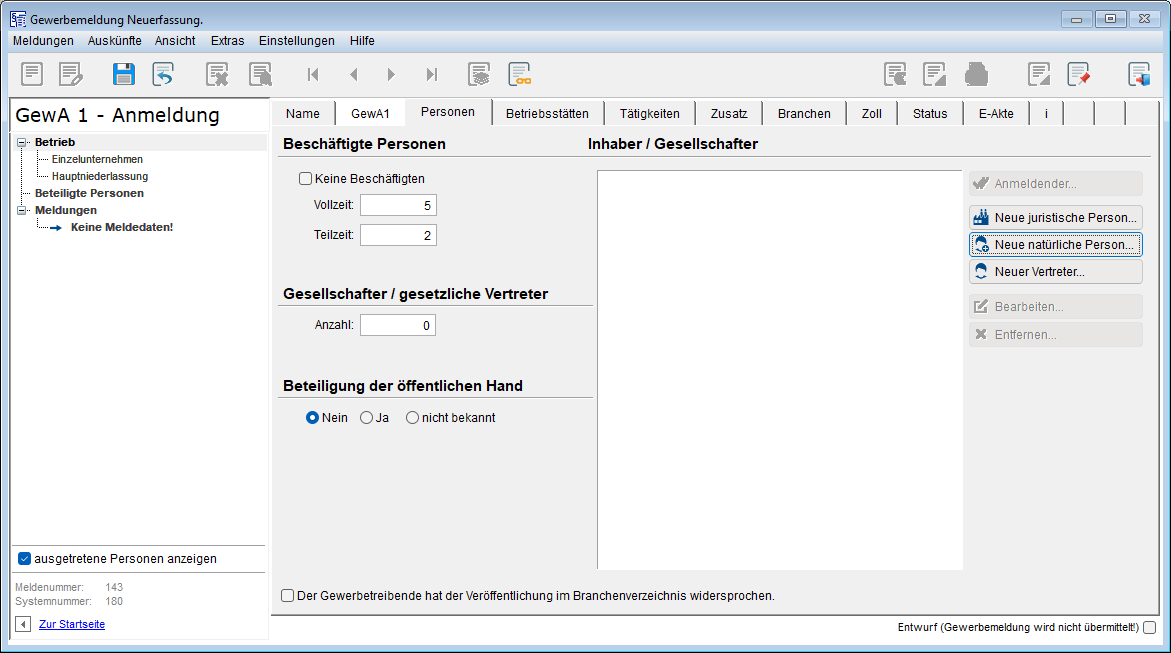Follow the Zur Startseite link
The height and width of the screenshot is (653, 1171).
[x=72, y=624]
